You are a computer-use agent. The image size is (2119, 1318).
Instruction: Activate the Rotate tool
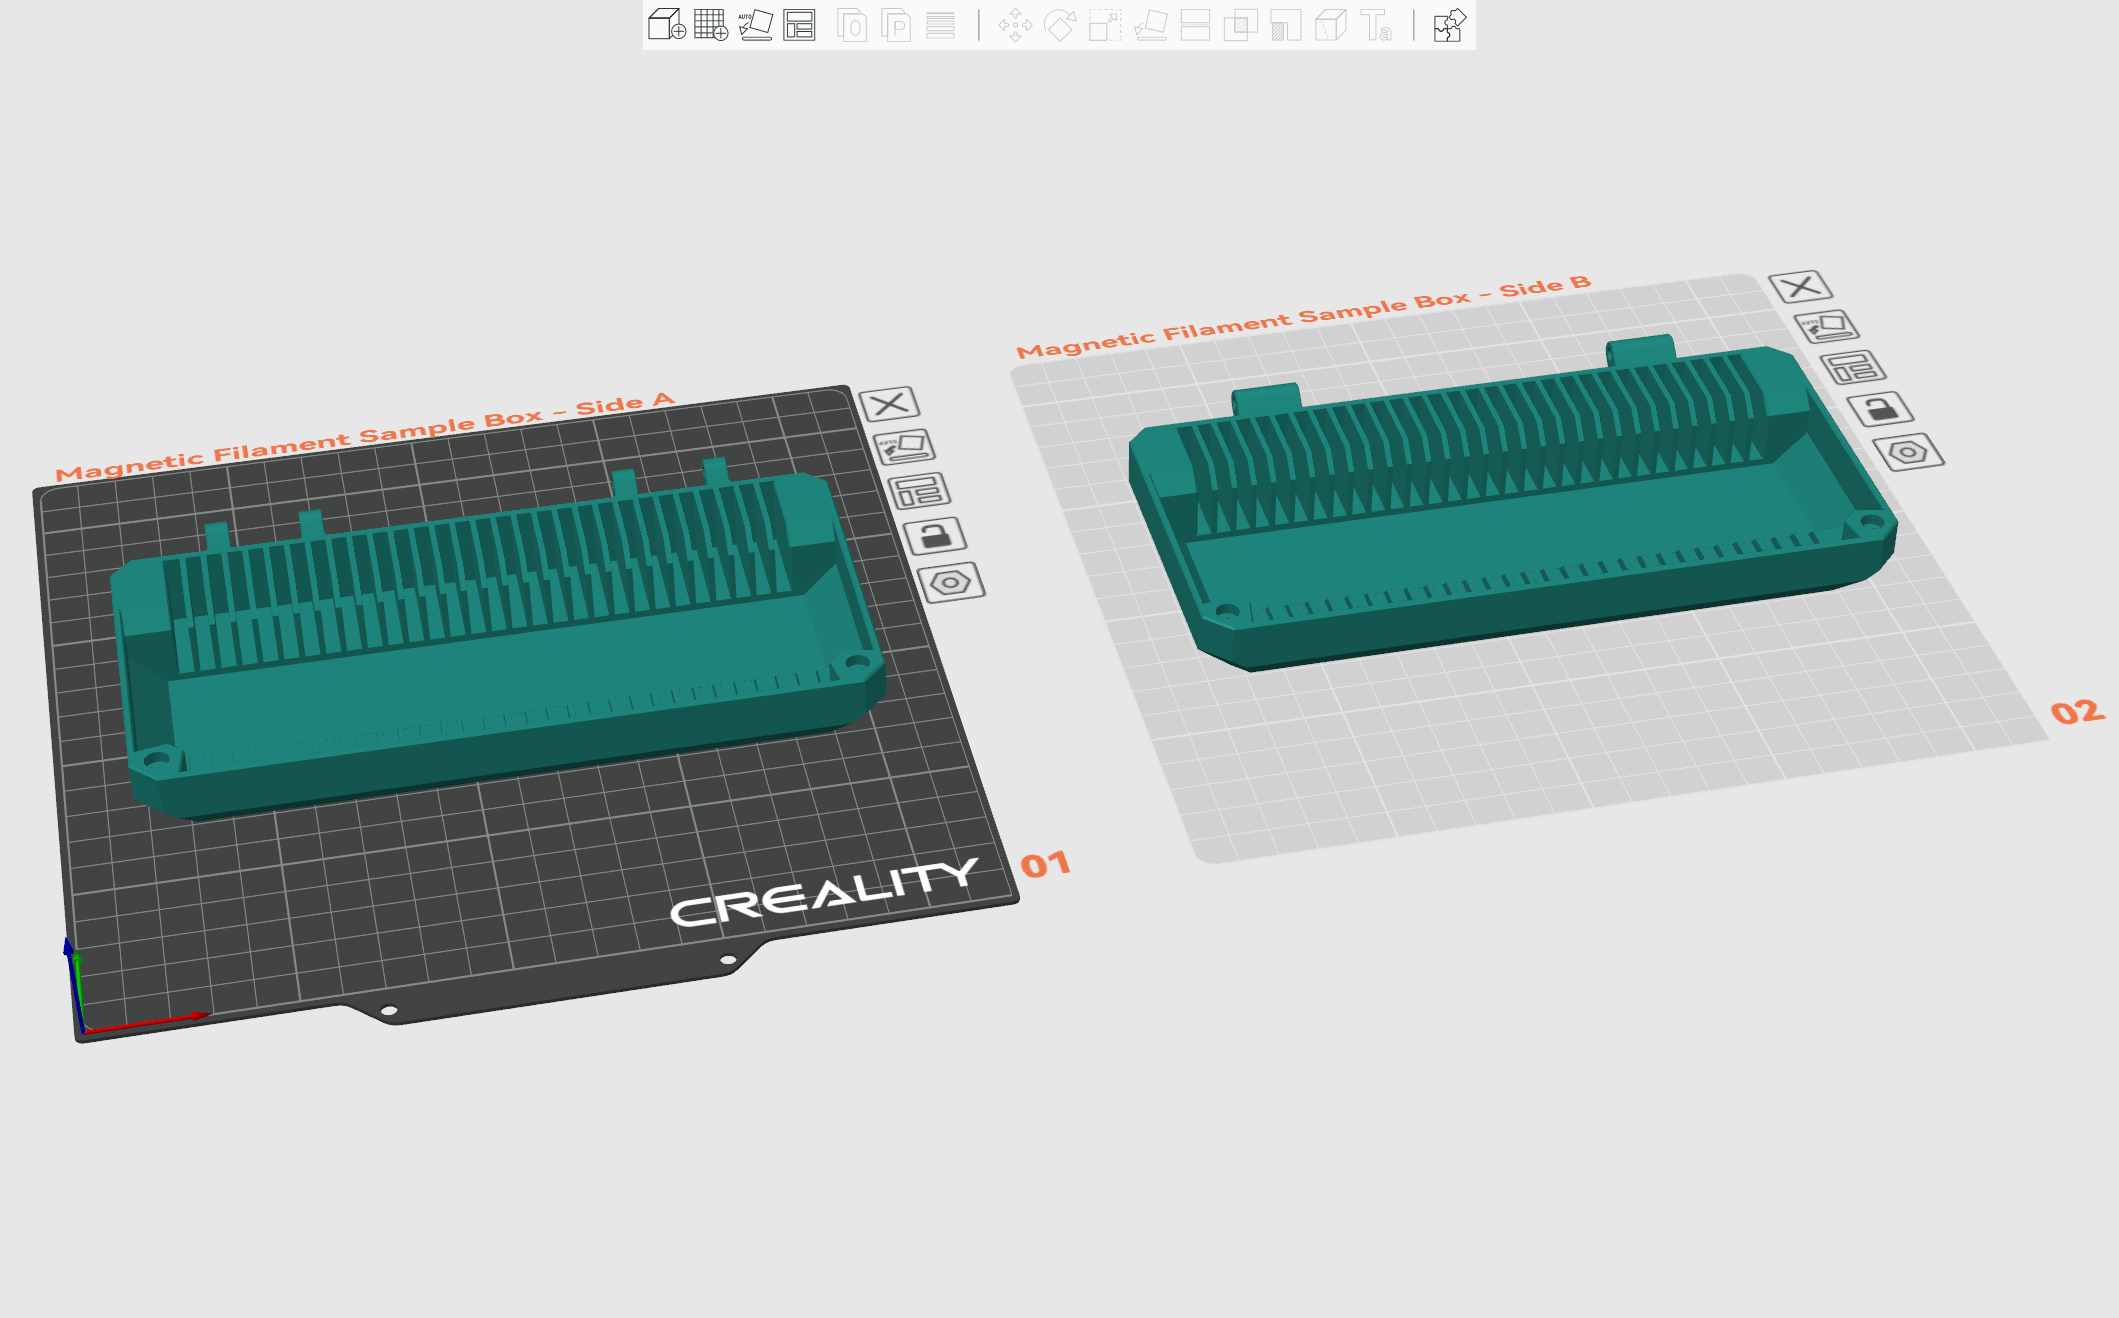coord(1060,24)
